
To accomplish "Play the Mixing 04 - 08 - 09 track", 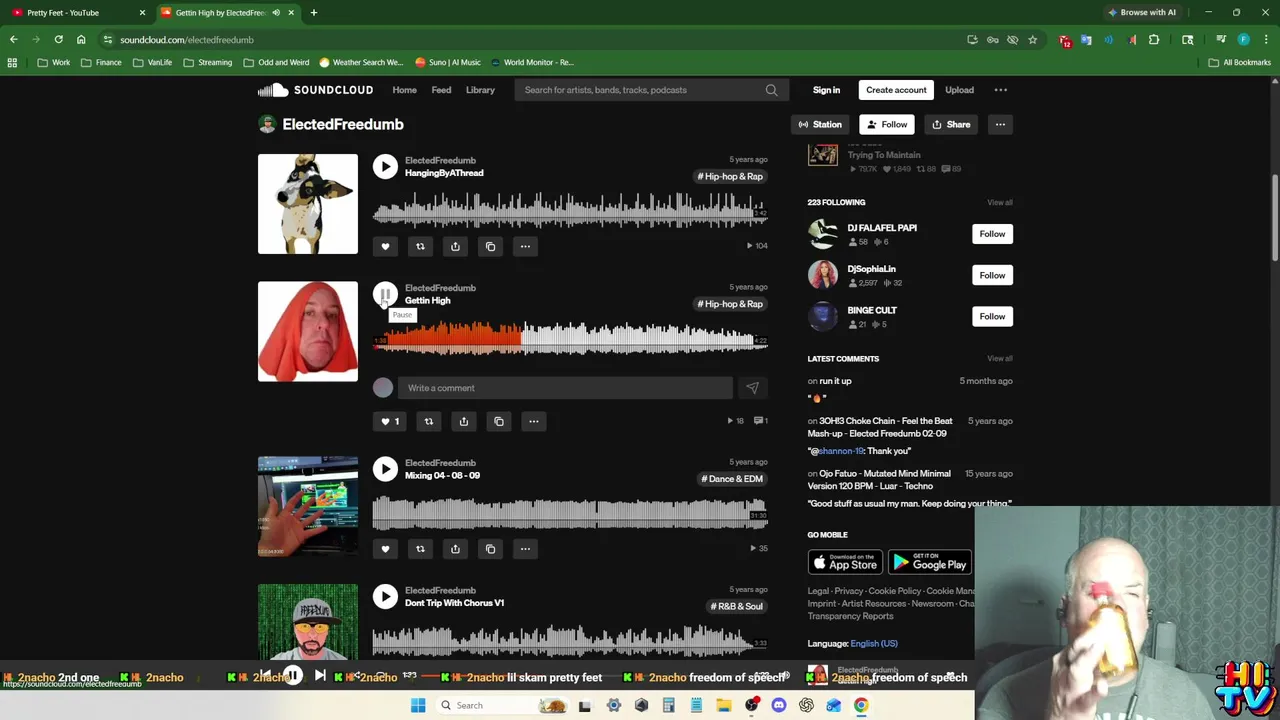I will tap(385, 469).
